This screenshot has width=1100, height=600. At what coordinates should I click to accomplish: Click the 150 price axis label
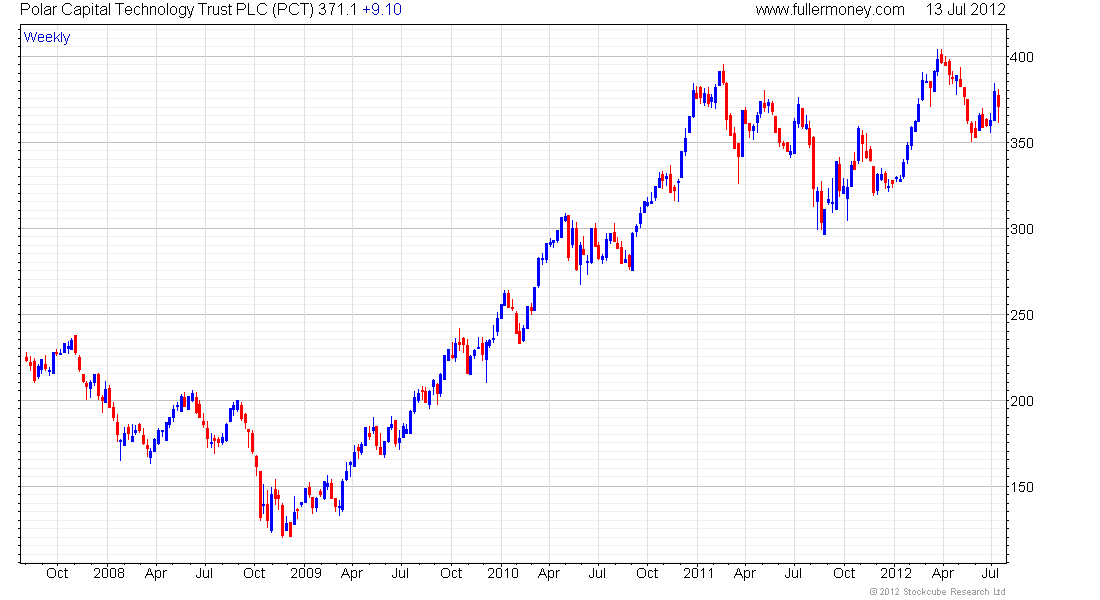[1021, 487]
